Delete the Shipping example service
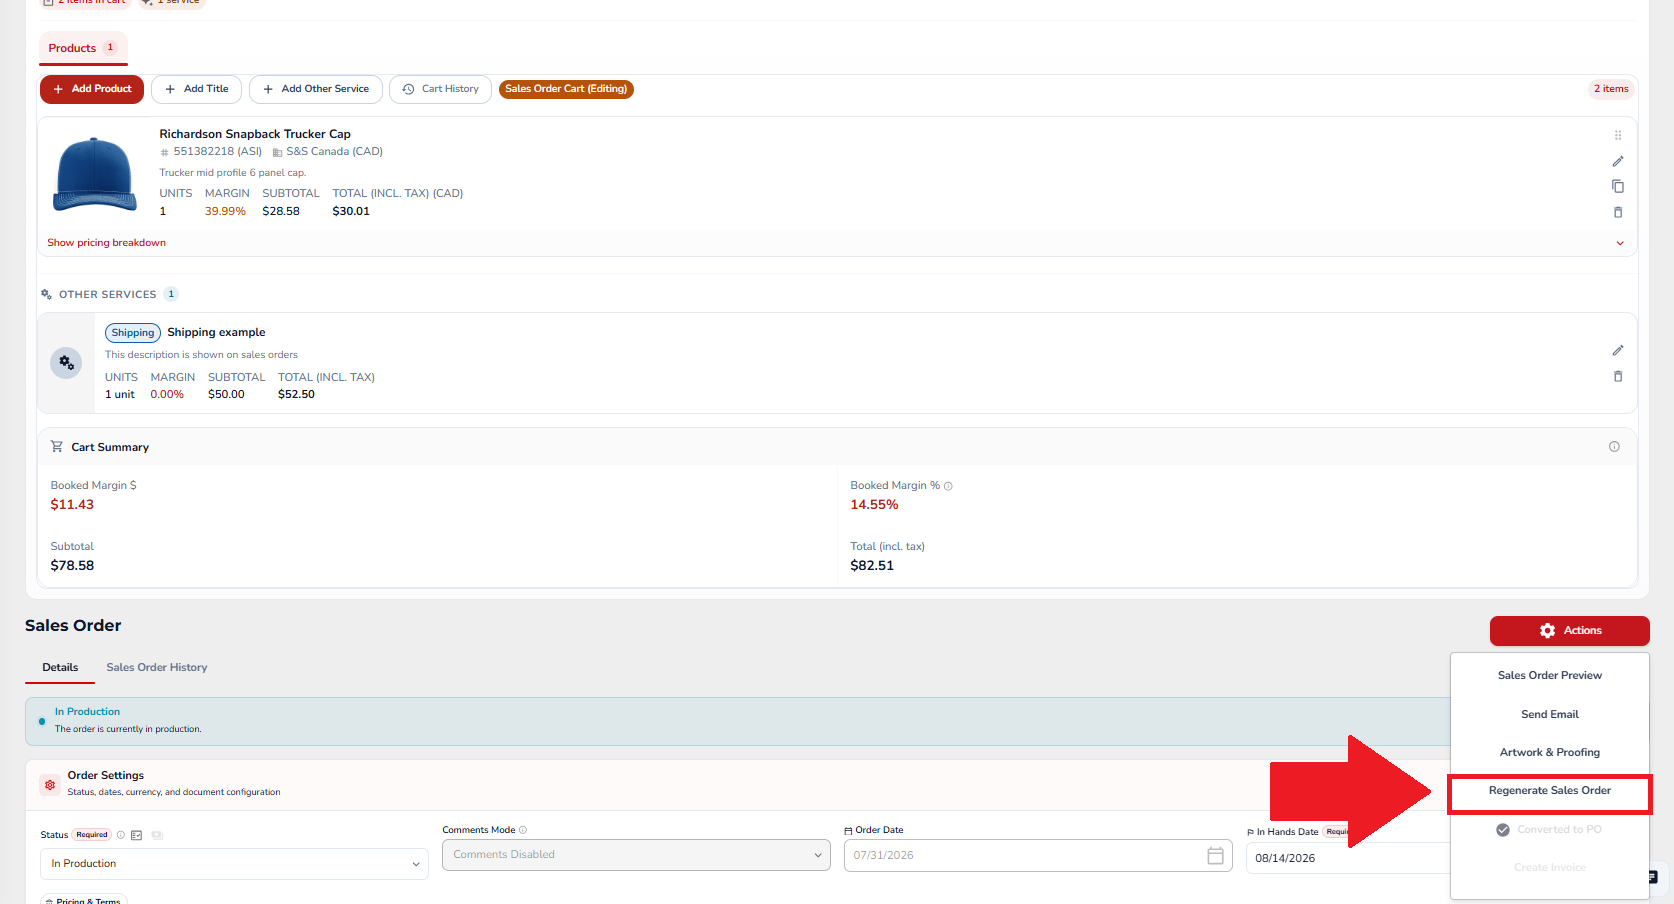The height and width of the screenshot is (904, 1674). click(x=1618, y=376)
